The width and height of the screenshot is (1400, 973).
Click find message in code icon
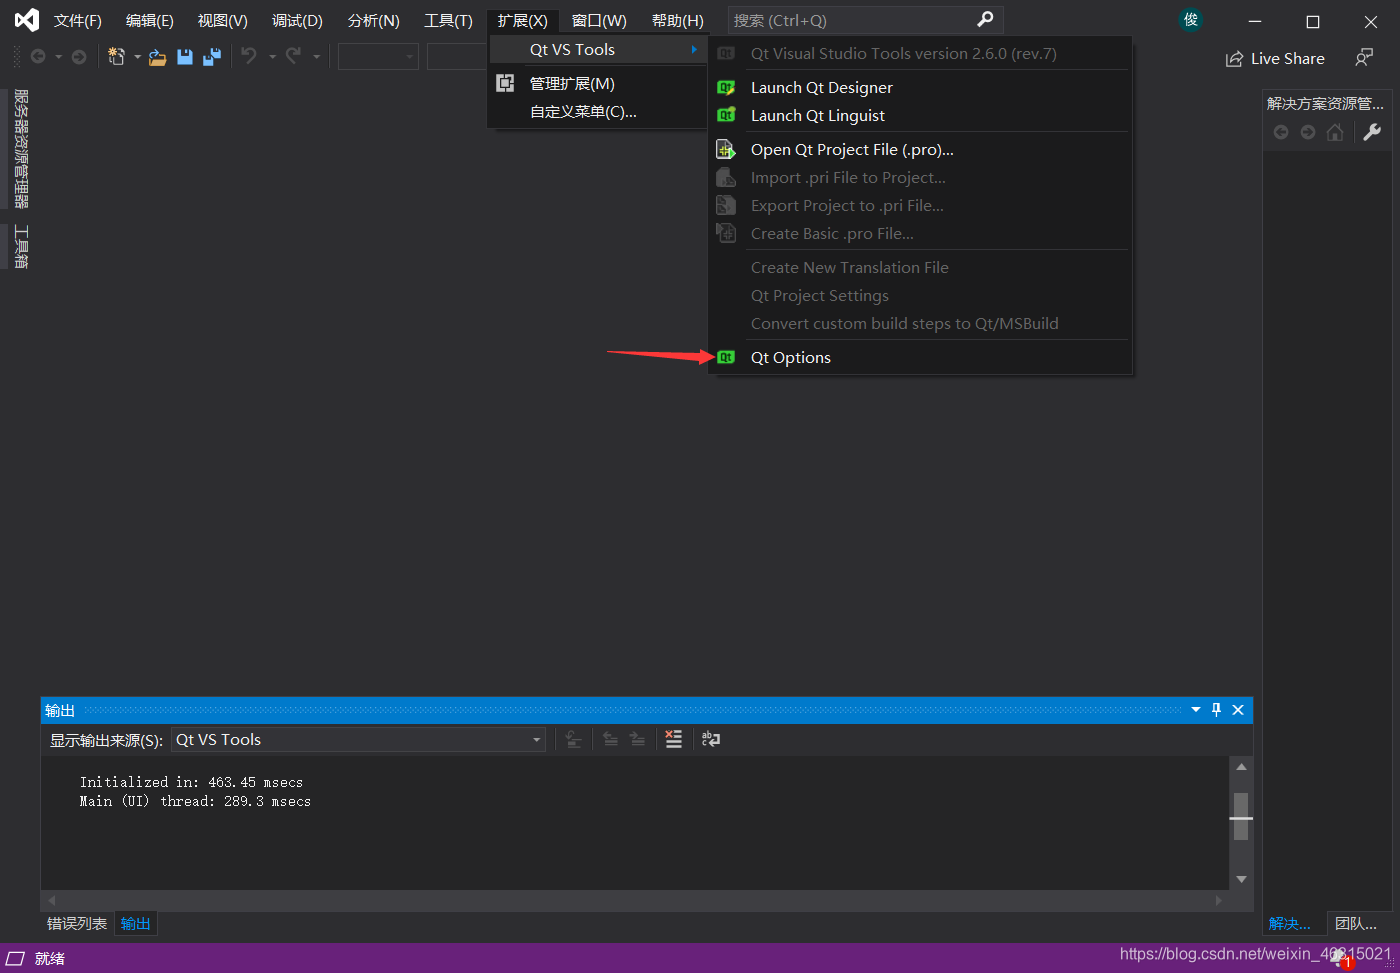[x=574, y=739]
